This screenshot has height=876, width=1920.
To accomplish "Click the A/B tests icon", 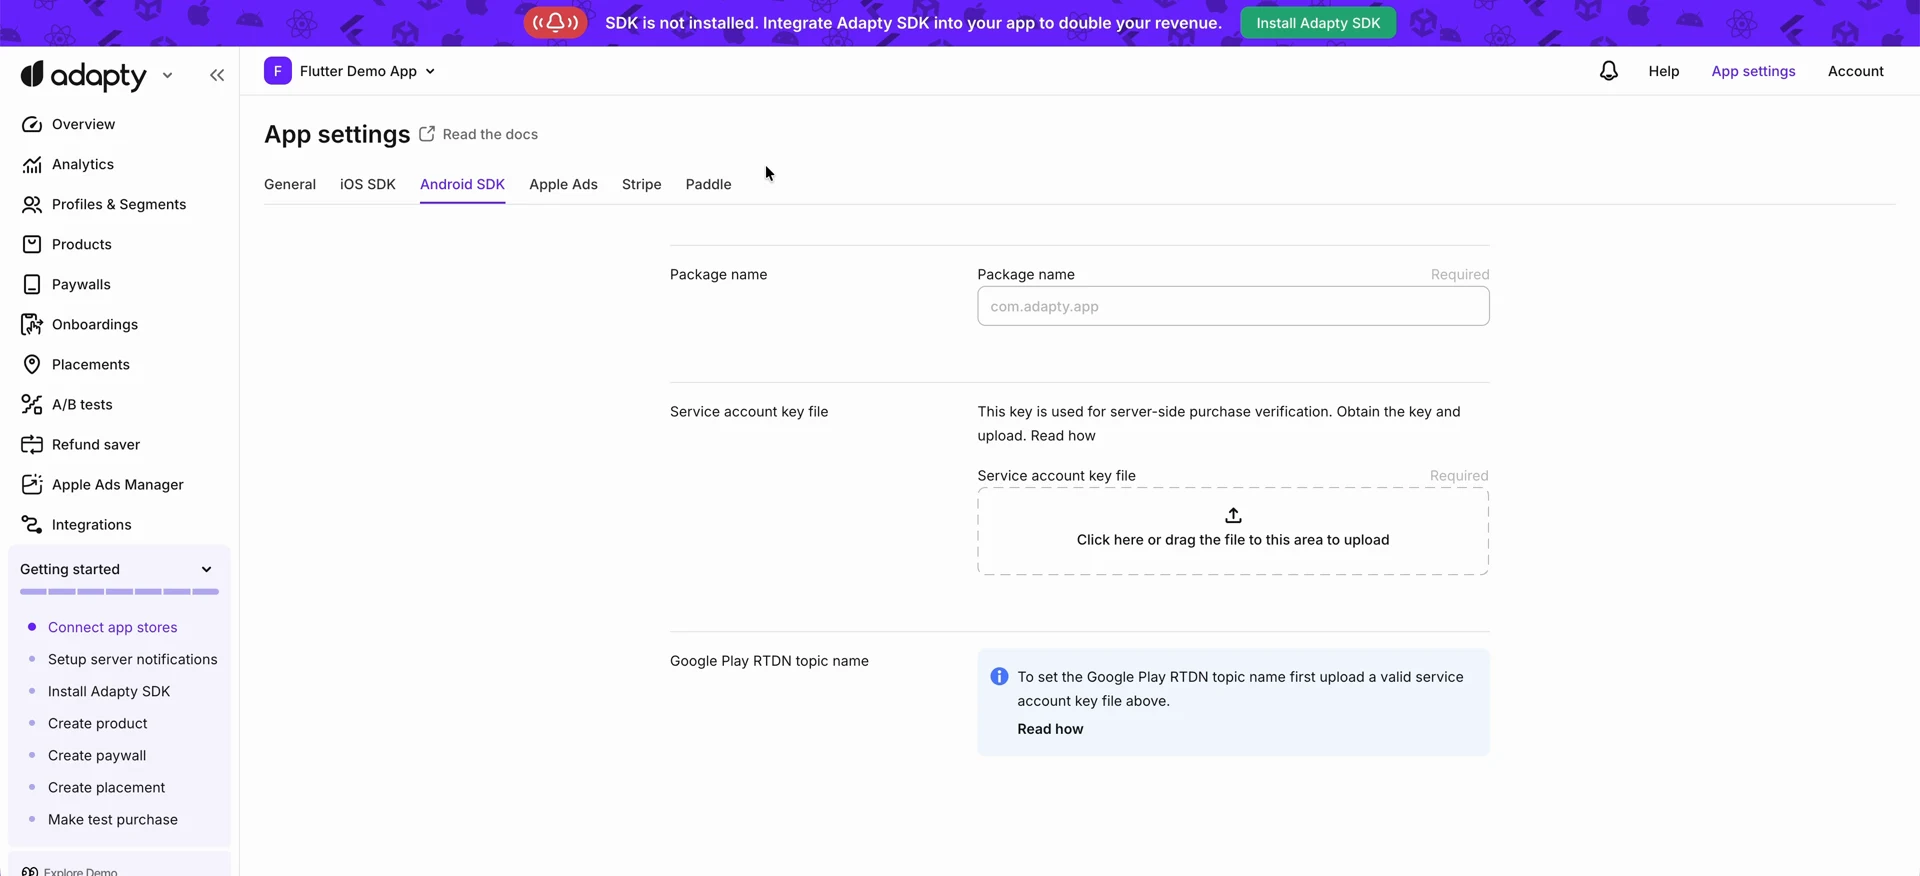I will tap(32, 404).
